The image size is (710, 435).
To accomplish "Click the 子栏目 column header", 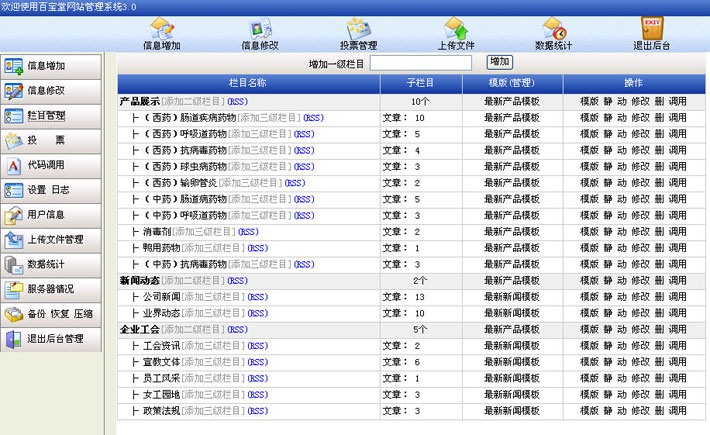I will pyautogui.click(x=420, y=83).
